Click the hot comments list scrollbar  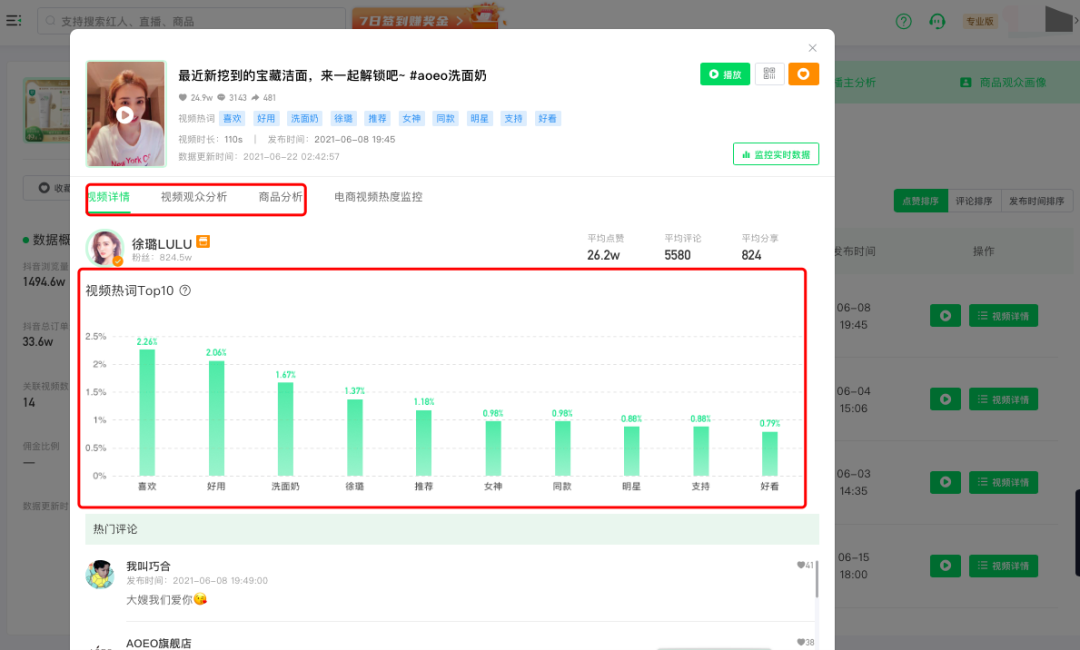(817, 578)
